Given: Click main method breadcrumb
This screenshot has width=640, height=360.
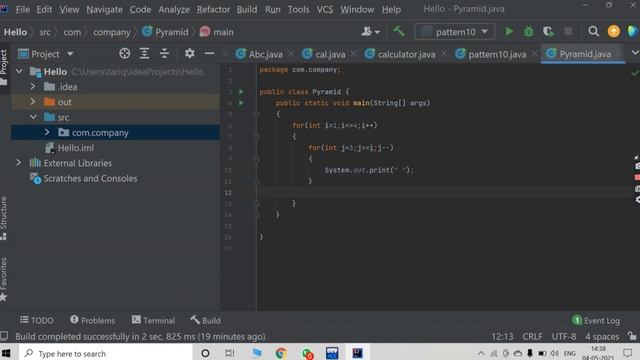Looking at the screenshot, I should pos(216,32).
